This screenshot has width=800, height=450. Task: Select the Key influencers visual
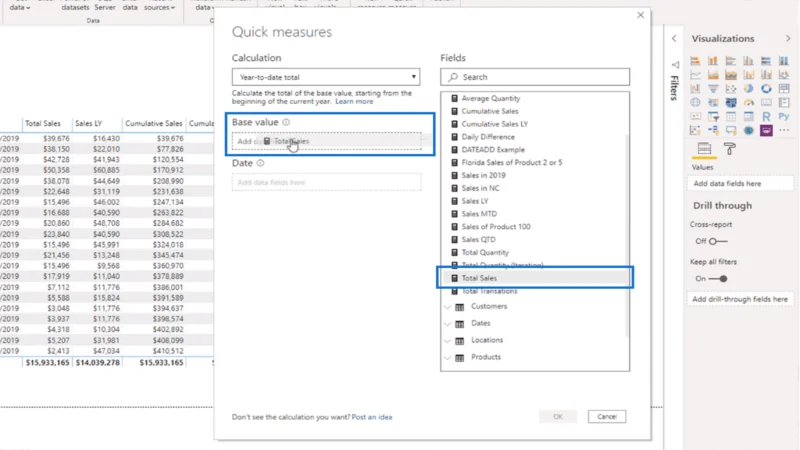pos(695,130)
